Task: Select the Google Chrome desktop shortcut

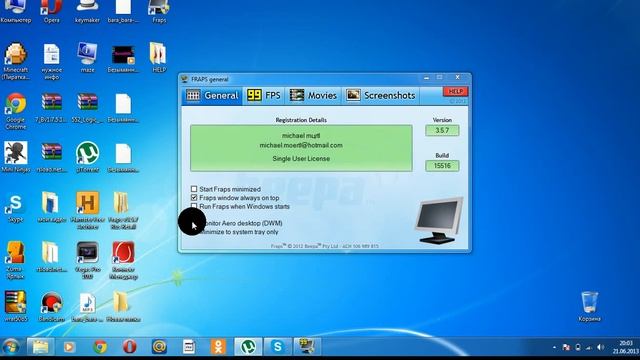Action: click(x=16, y=111)
